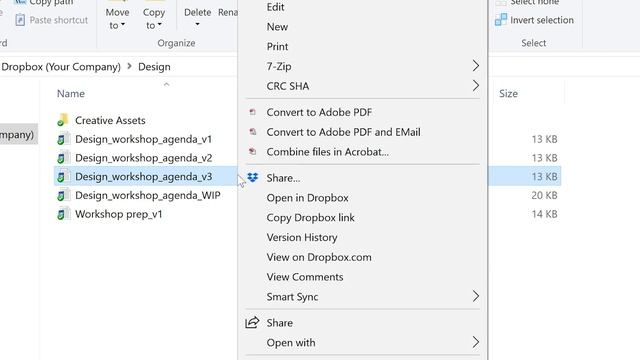Viewport: 640px width, 360px height.
Task: Choose Print in the context menu
Action: click(x=277, y=47)
